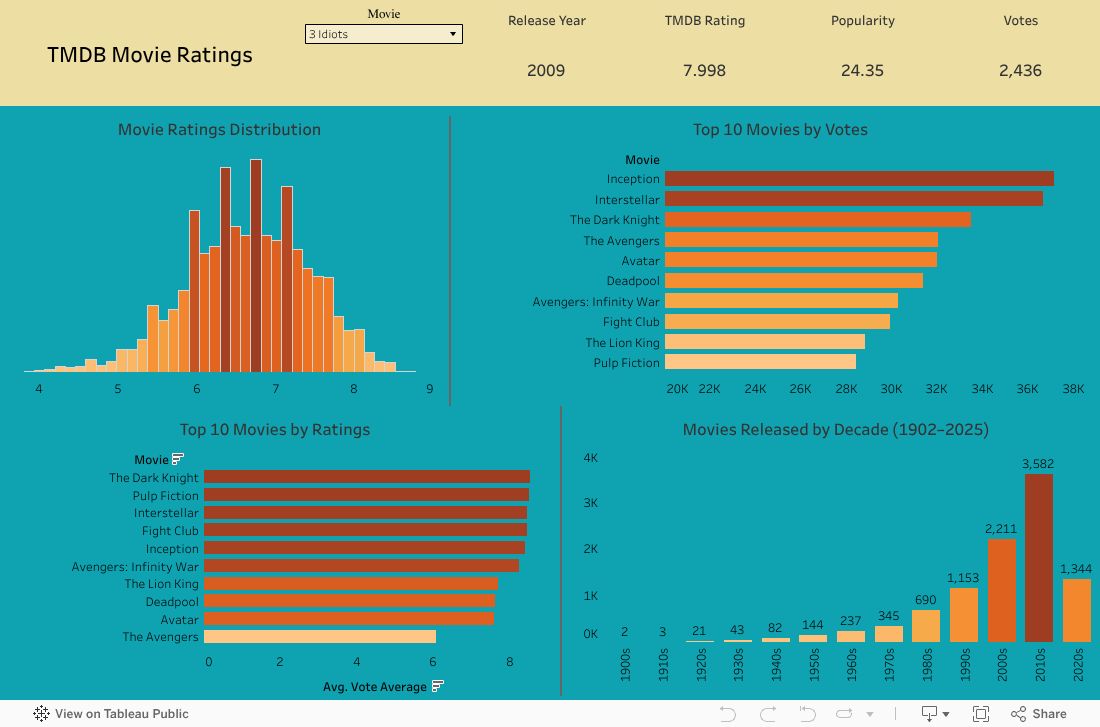This screenshot has width=1100, height=727.
Task: Click the Undo arrow icon
Action: [x=728, y=714]
